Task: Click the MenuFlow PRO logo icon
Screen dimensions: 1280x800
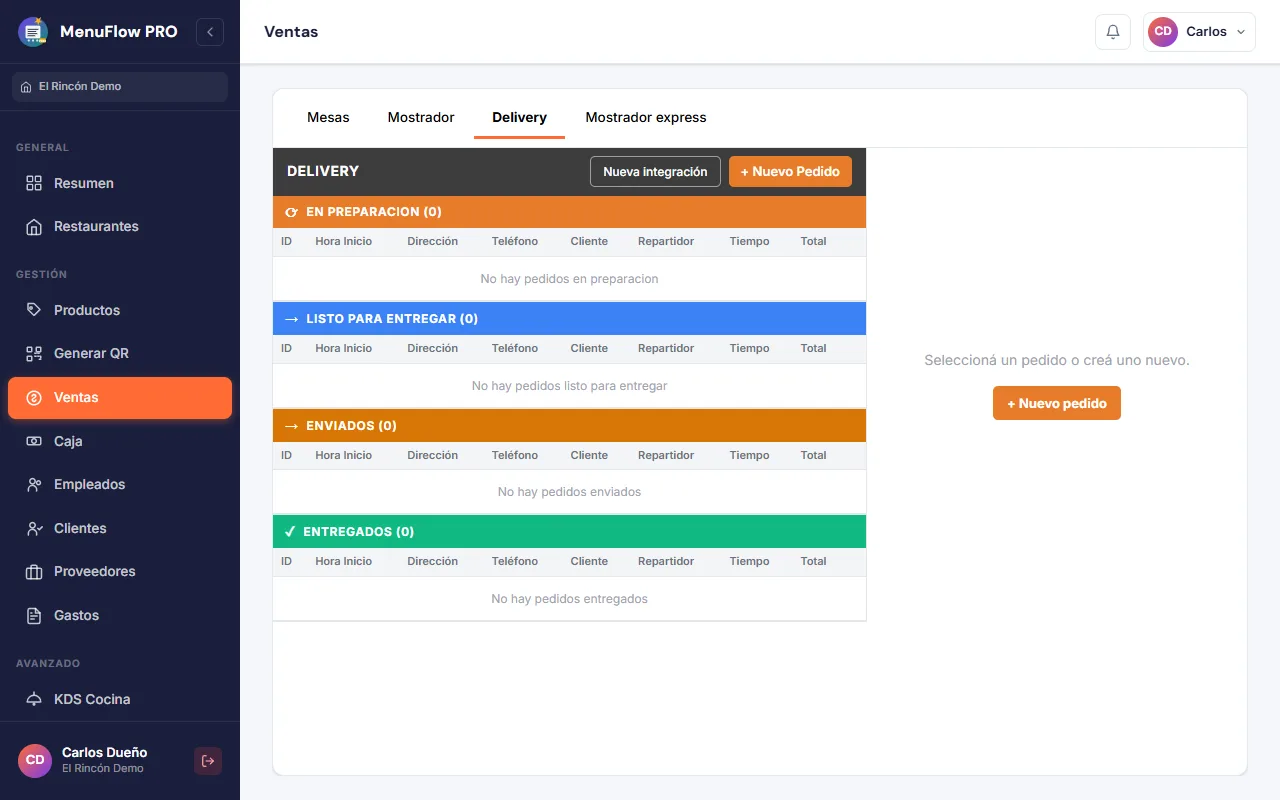Action: [33, 32]
